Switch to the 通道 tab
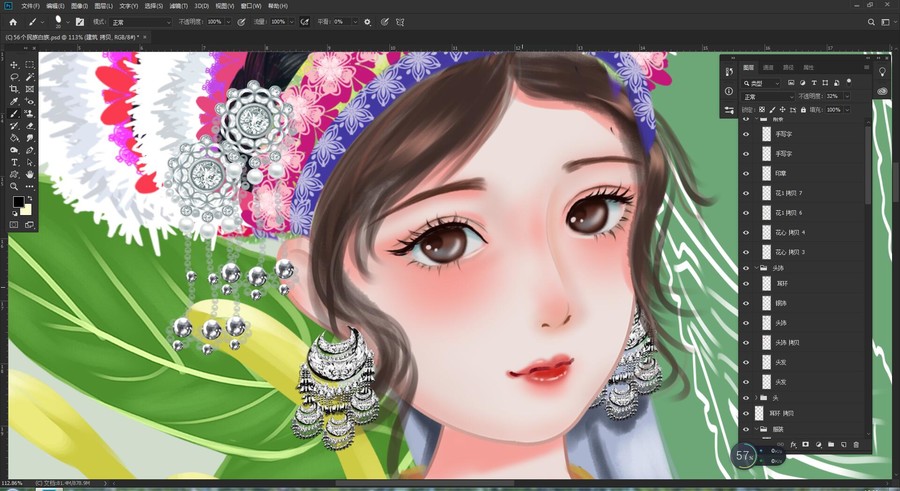The height and width of the screenshot is (491, 900). click(769, 68)
